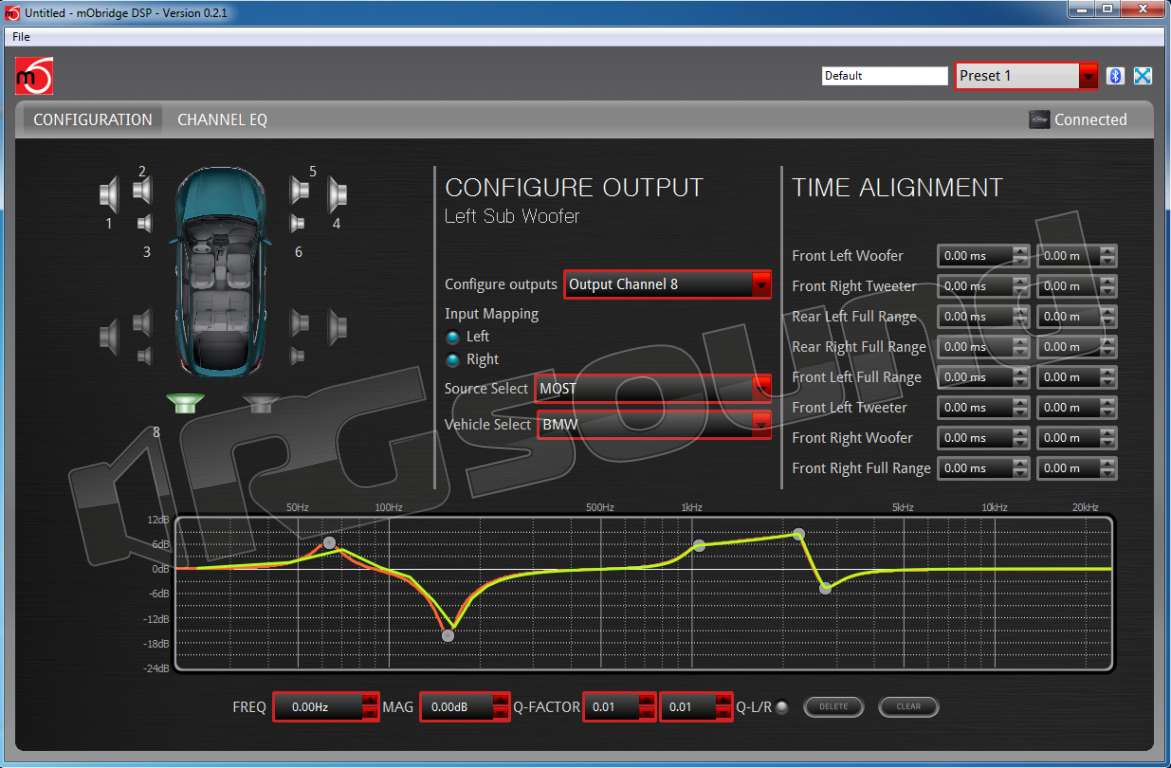Select speaker 2 front left icon
Image resolution: width=1171 pixels, height=768 pixels.
pyautogui.click(x=142, y=191)
